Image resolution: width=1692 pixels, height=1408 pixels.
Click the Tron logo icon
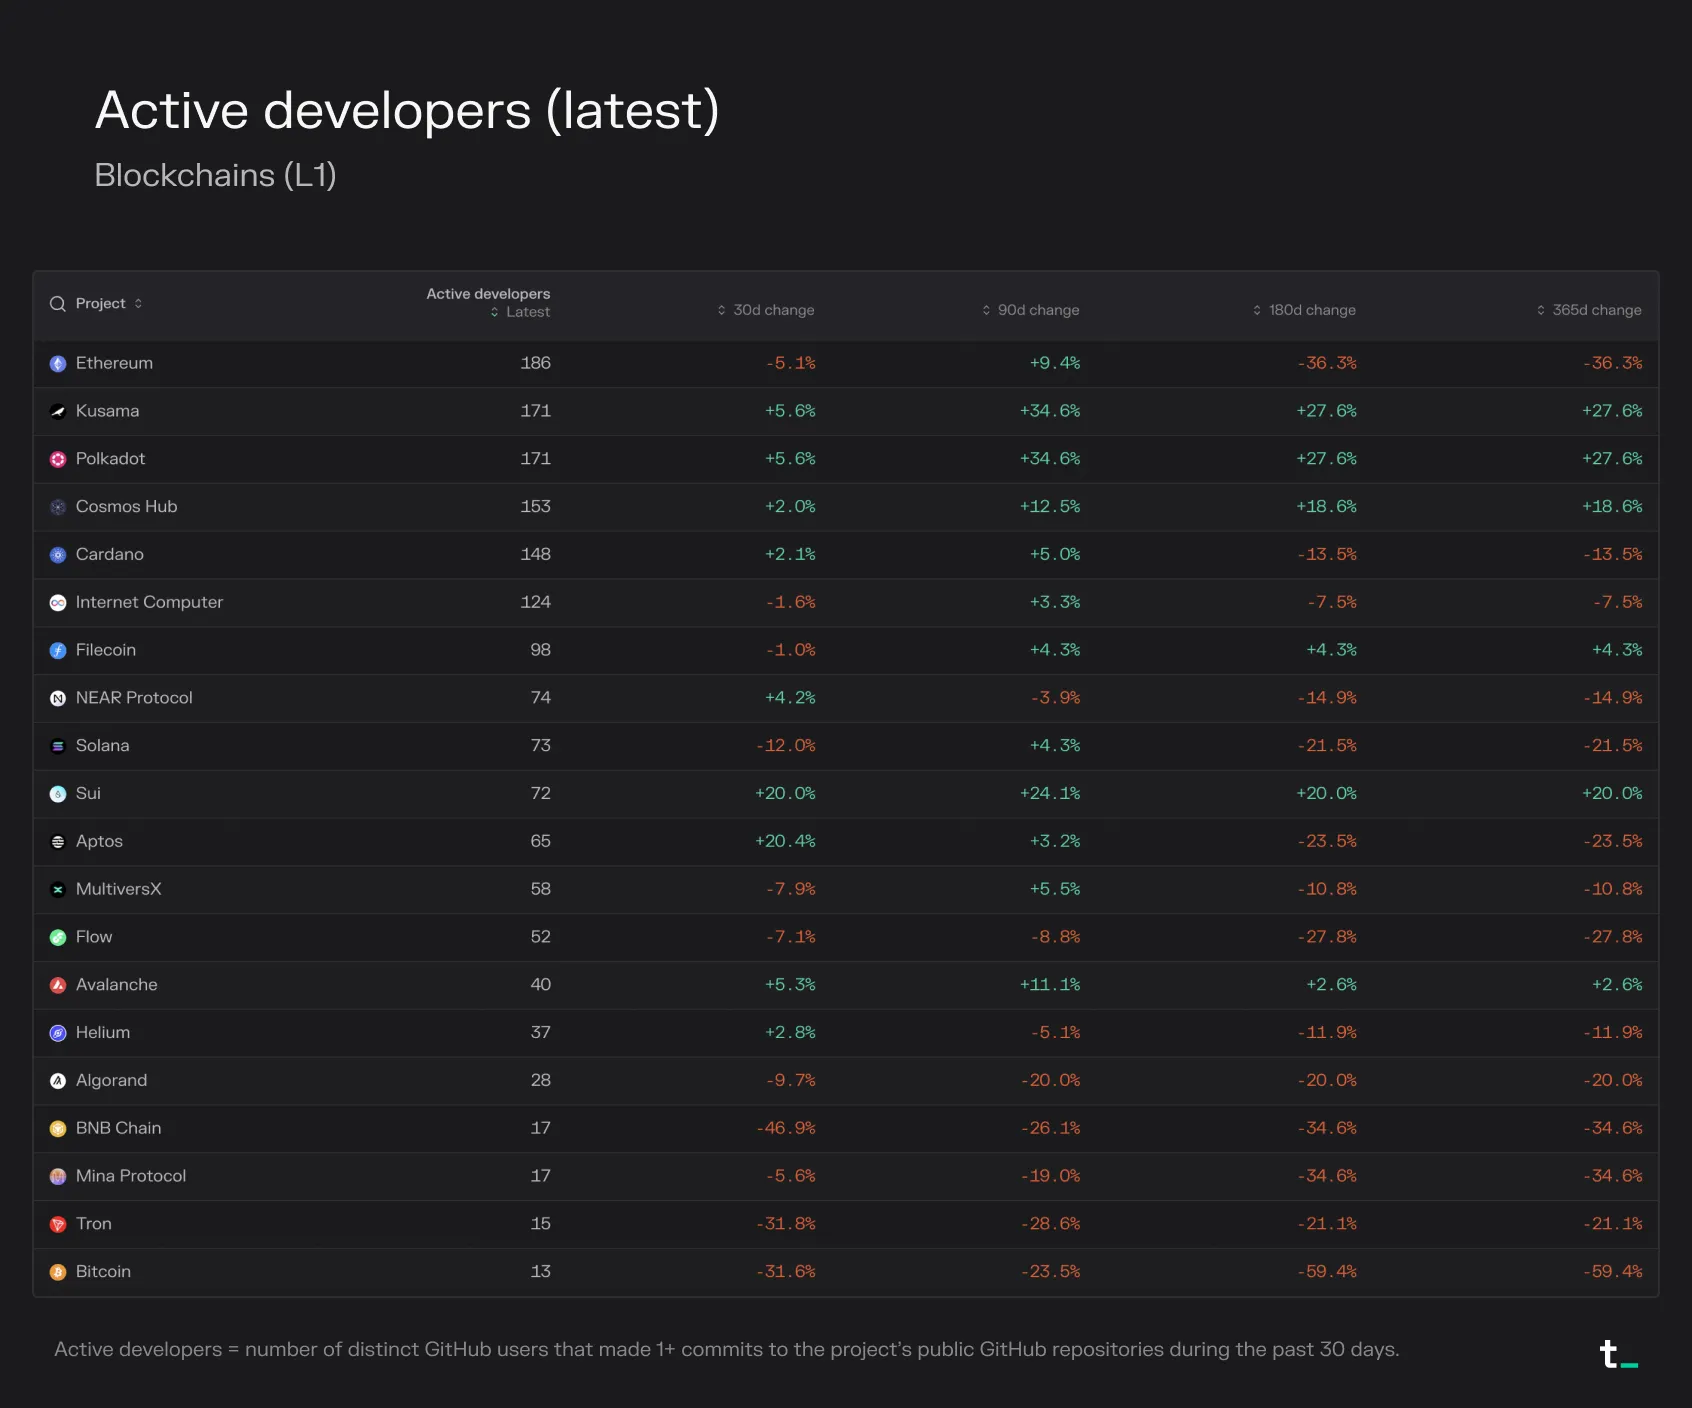pyautogui.click(x=58, y=1224)
